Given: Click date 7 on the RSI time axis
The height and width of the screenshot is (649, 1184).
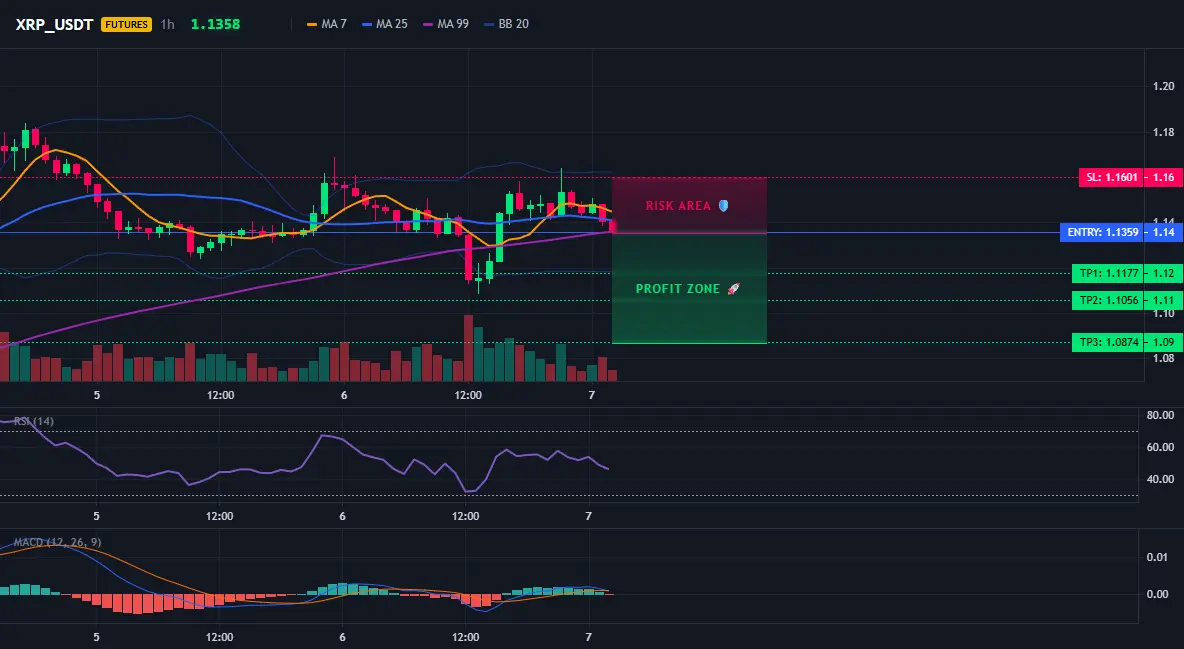Looking at the screenshot, I should coord(589,516).
